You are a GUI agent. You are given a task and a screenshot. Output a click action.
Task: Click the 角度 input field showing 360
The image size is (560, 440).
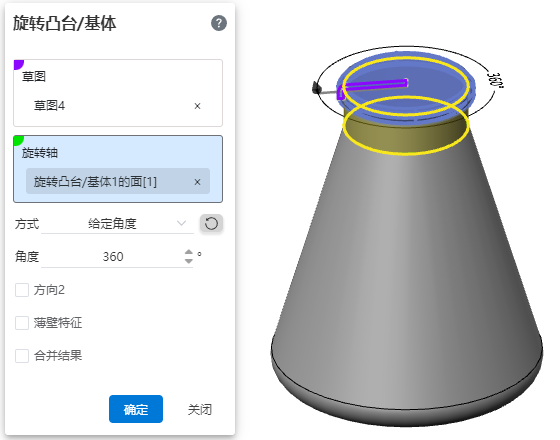pos(113,257)
